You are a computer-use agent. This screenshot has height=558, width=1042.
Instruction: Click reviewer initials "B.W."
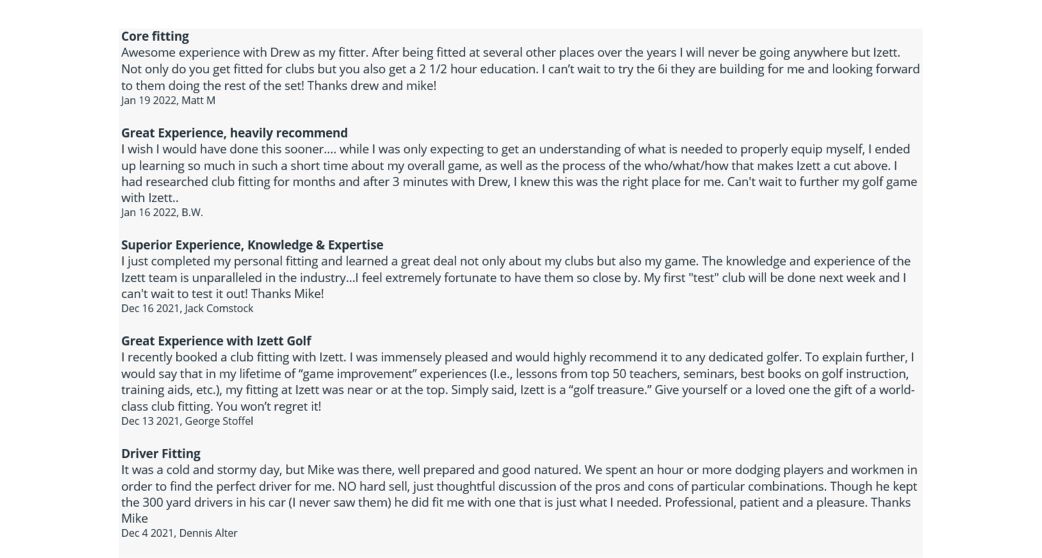(x=192, y=213)
